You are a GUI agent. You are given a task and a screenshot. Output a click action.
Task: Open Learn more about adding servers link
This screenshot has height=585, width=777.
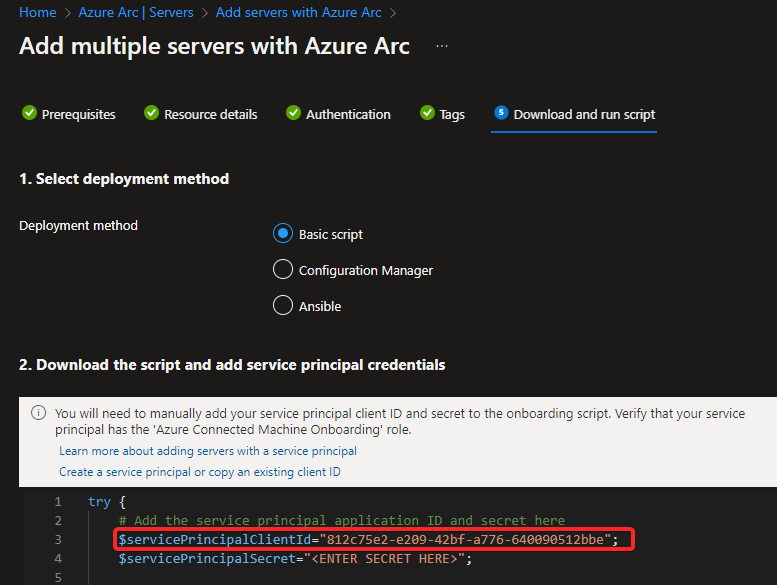point(208,451)
